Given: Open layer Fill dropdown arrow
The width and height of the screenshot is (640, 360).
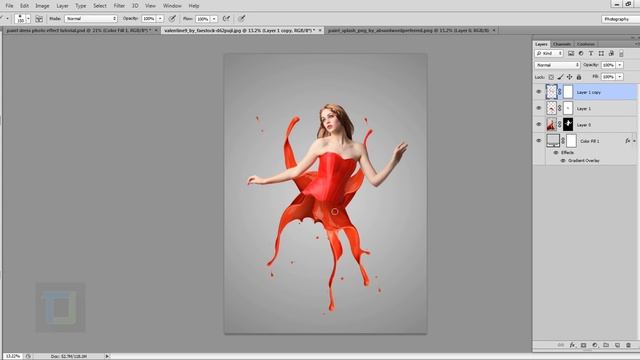Looking at the screenshot, I should (620, 77).
